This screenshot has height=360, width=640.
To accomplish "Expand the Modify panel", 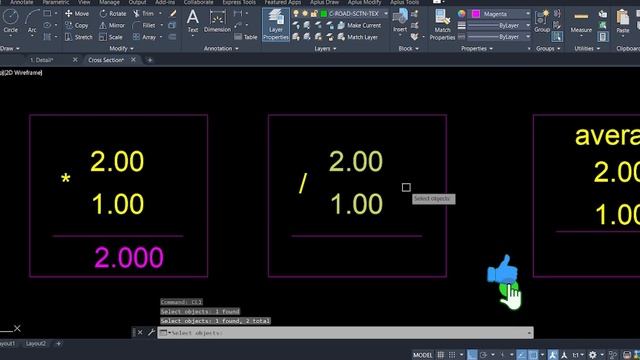I will pos(122,49).
